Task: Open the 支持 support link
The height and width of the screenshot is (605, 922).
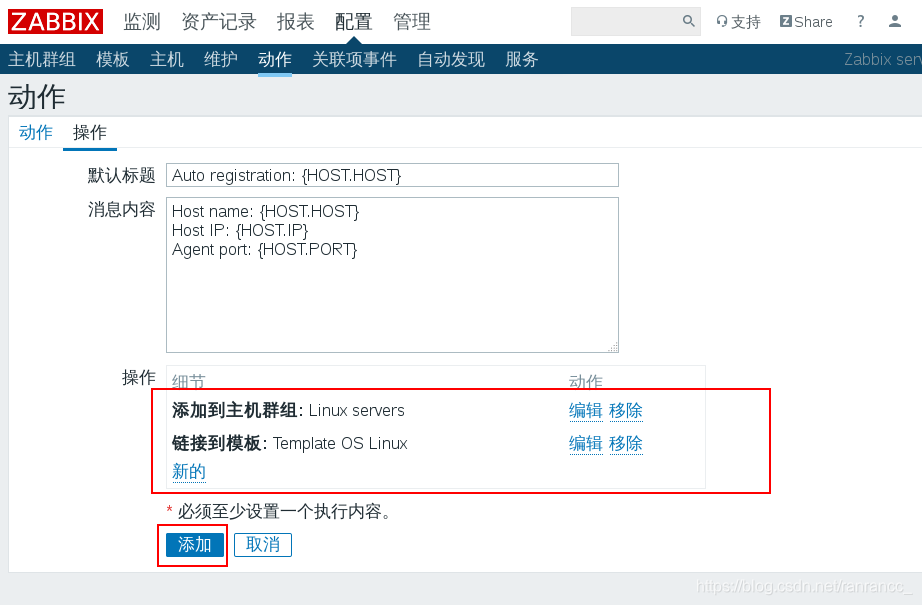Action: (x=738, y=22)
